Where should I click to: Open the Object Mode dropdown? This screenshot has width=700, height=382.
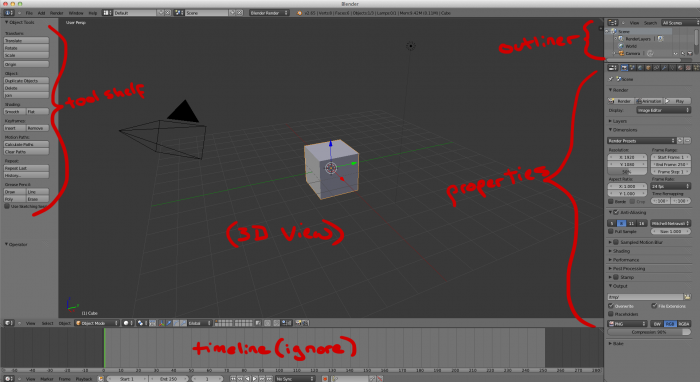(x=97, y=323)
